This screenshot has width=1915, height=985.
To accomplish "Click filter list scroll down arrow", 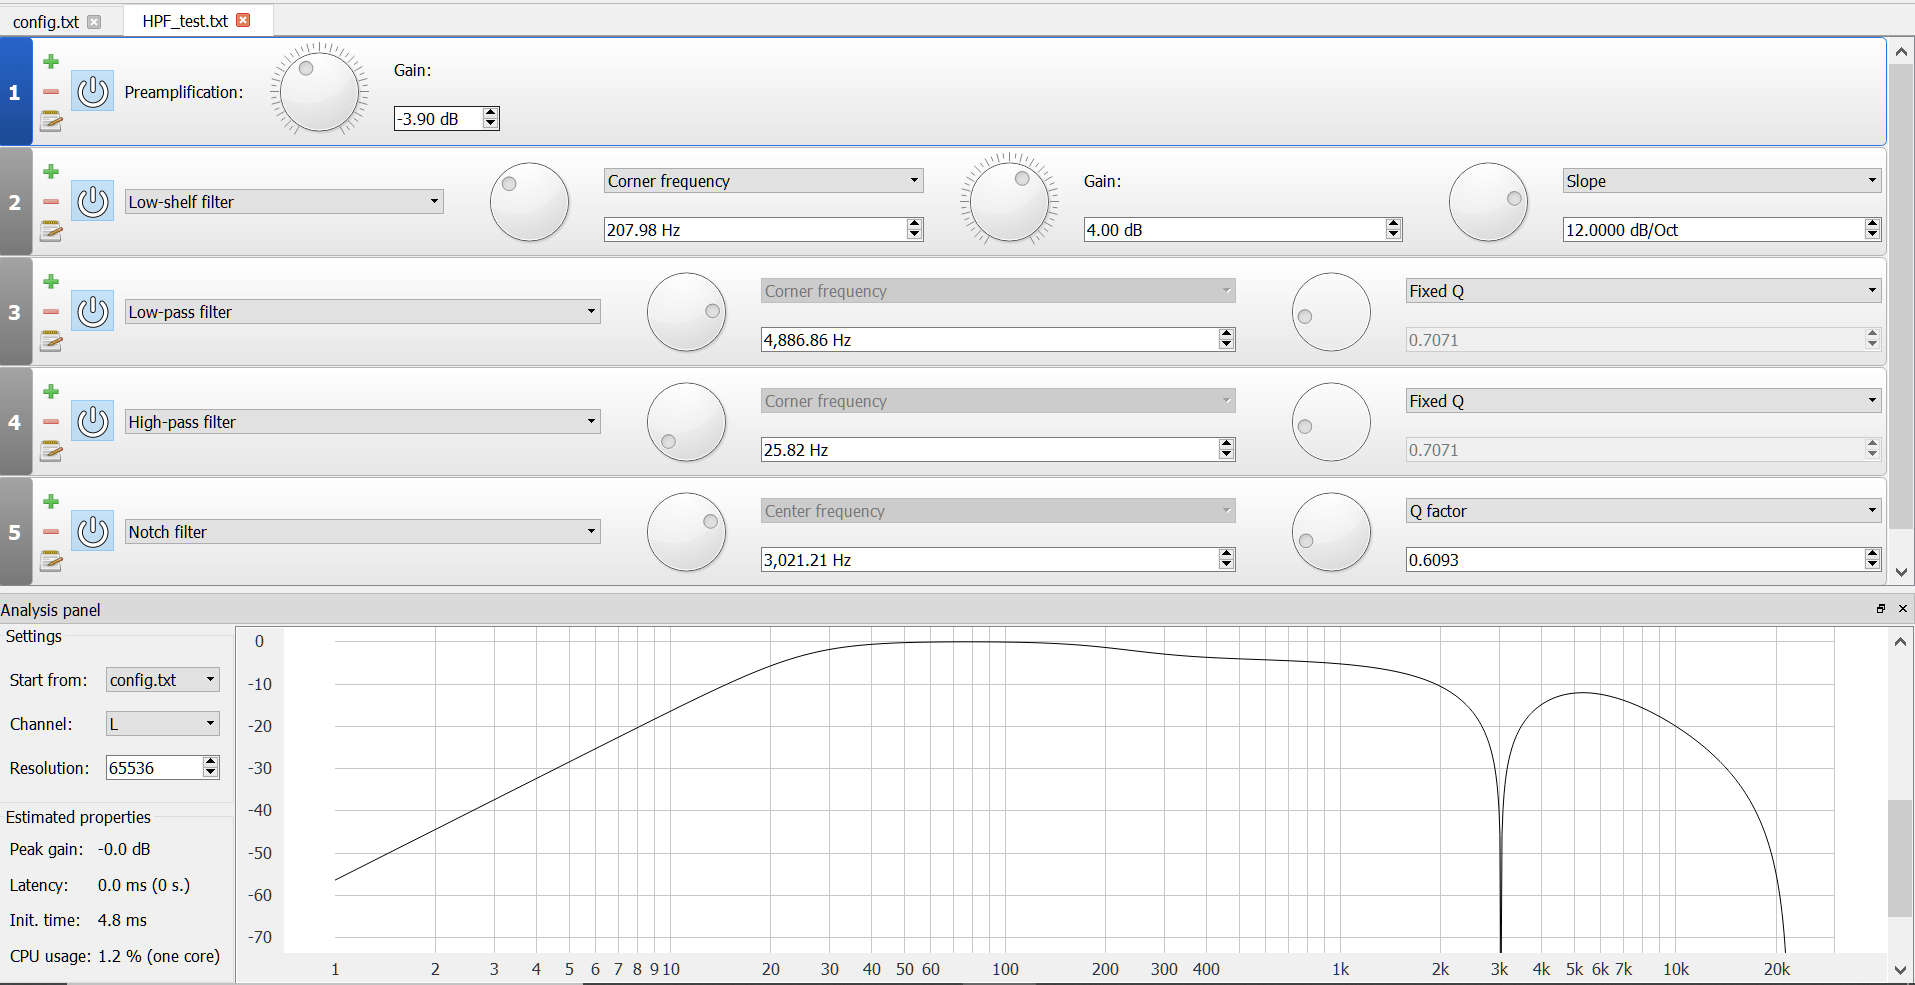I will point(1901,573).
